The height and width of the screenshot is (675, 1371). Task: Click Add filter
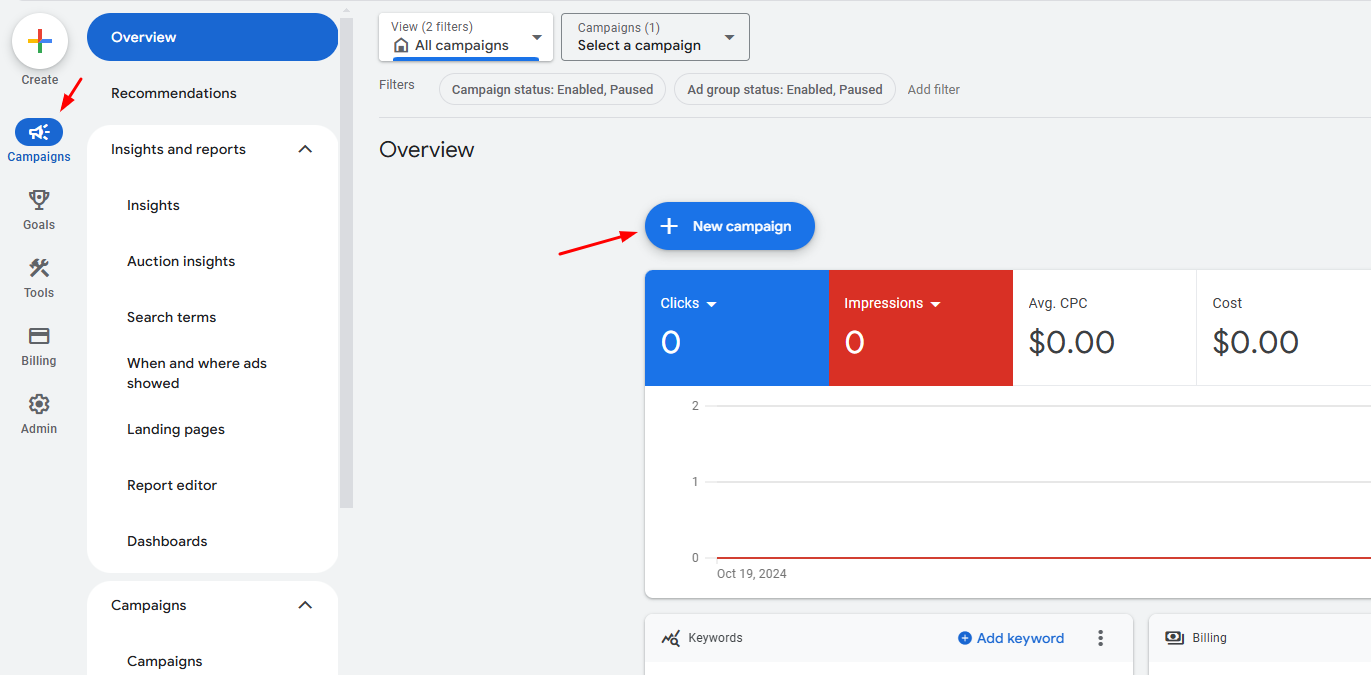tap(933, 89)
